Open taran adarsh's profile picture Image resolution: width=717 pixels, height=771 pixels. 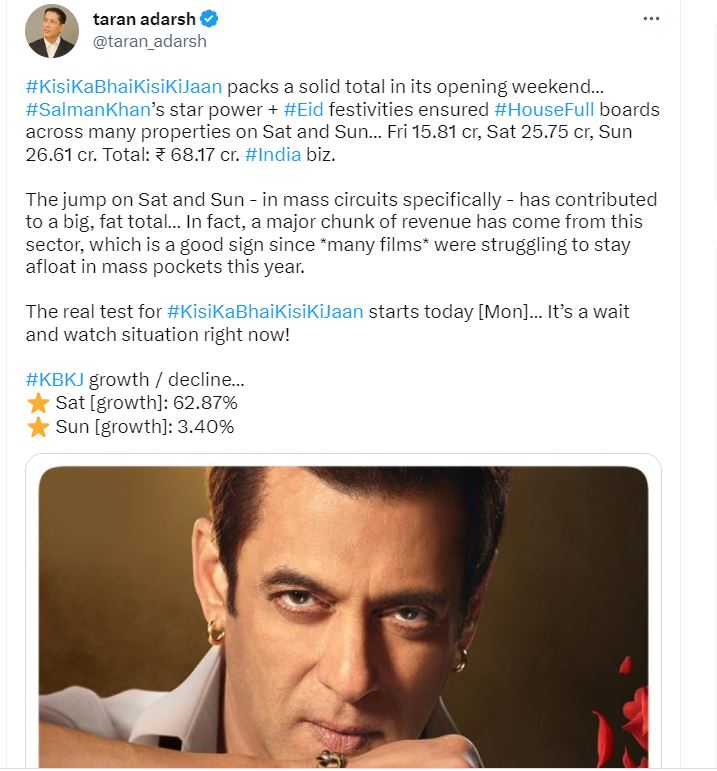coord(51,30)
